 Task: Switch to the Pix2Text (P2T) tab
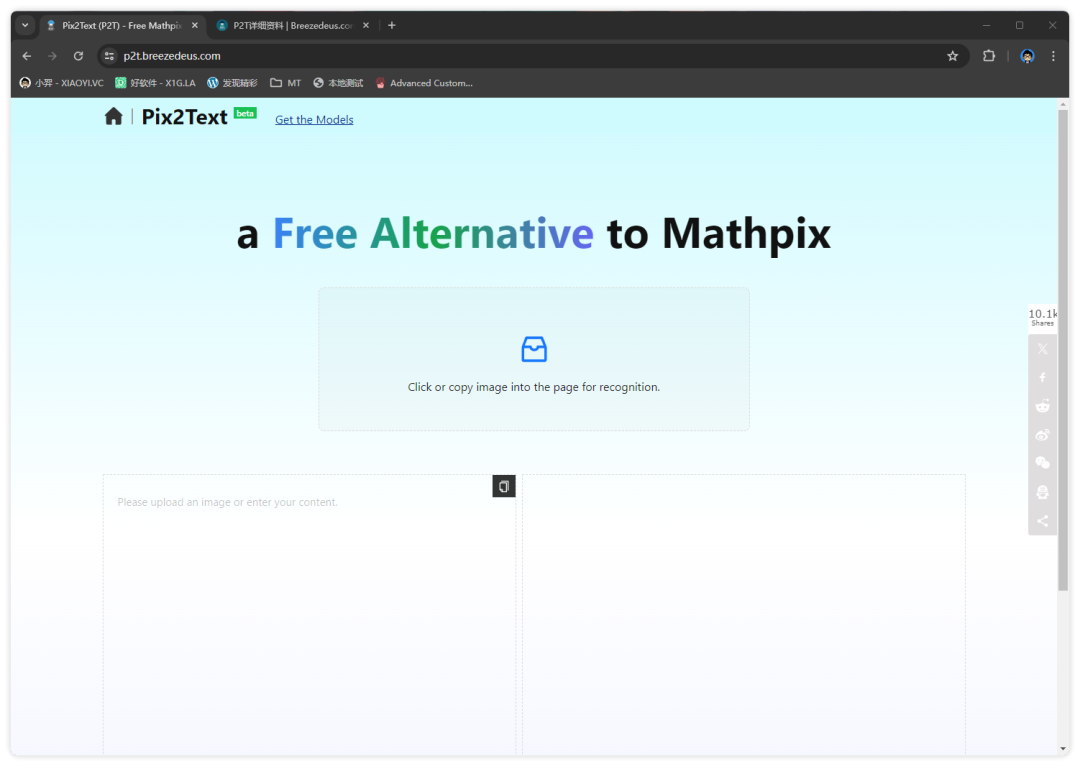point(121,25)
